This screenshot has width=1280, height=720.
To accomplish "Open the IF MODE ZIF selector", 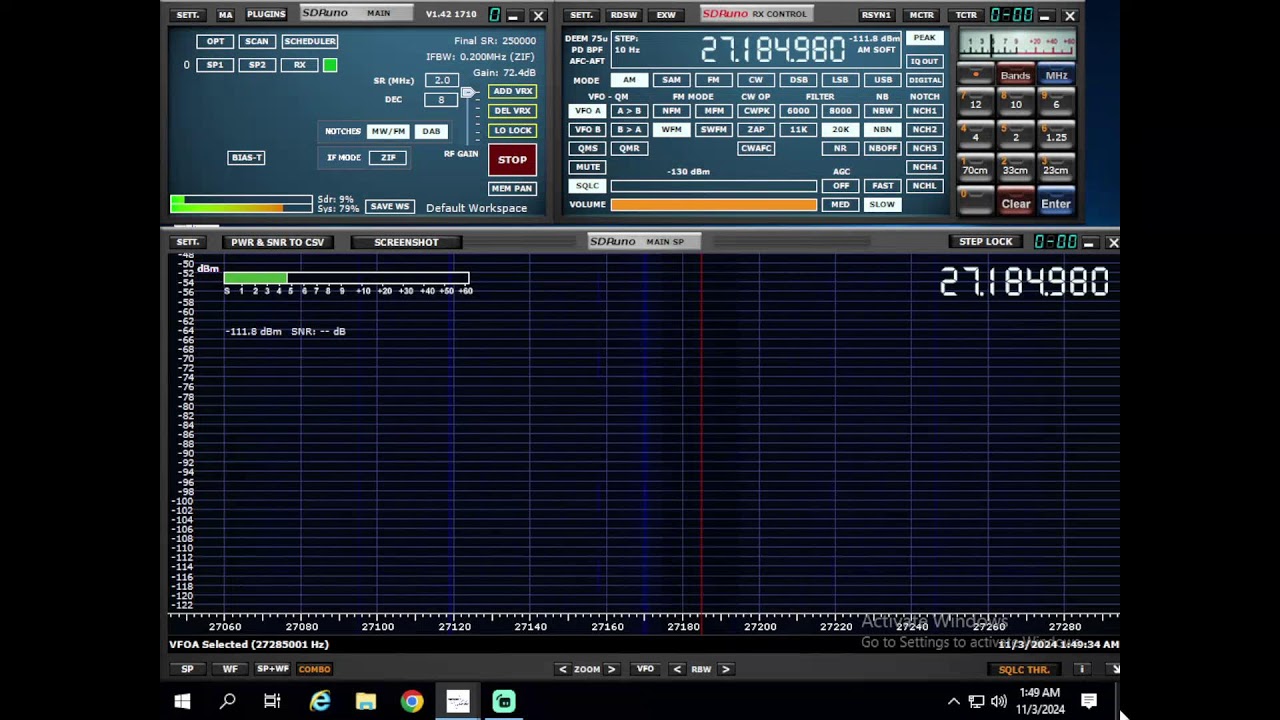I will 388,158.
